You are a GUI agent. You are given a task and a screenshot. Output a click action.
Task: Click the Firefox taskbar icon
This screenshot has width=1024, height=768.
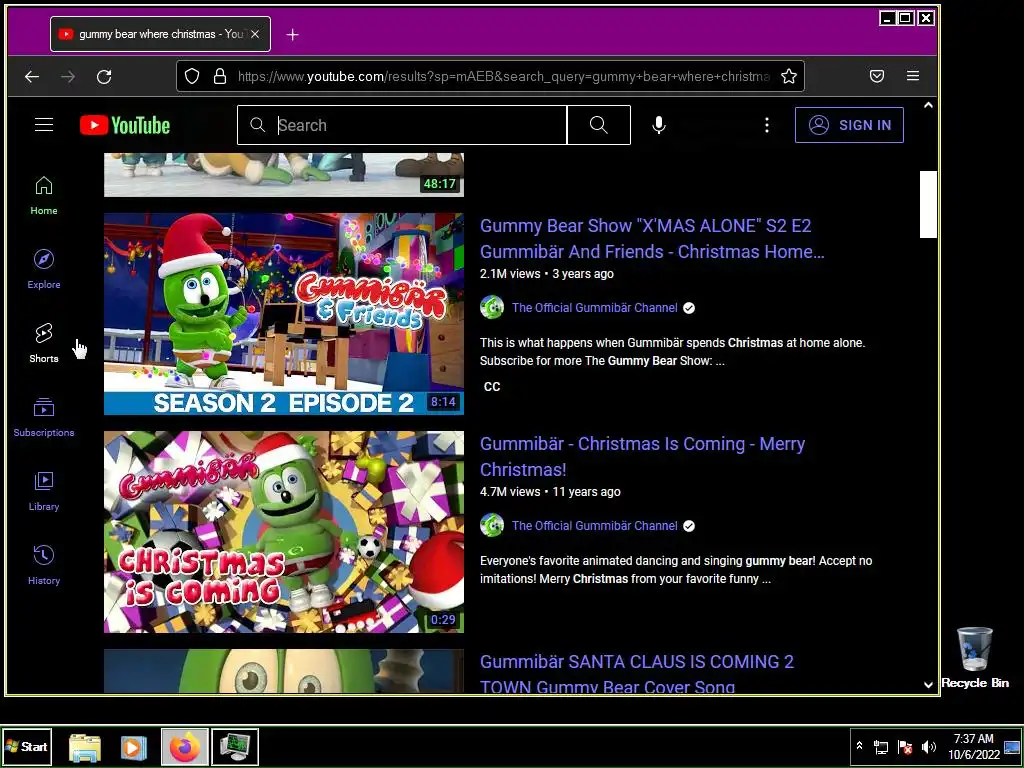pos(185,747)
